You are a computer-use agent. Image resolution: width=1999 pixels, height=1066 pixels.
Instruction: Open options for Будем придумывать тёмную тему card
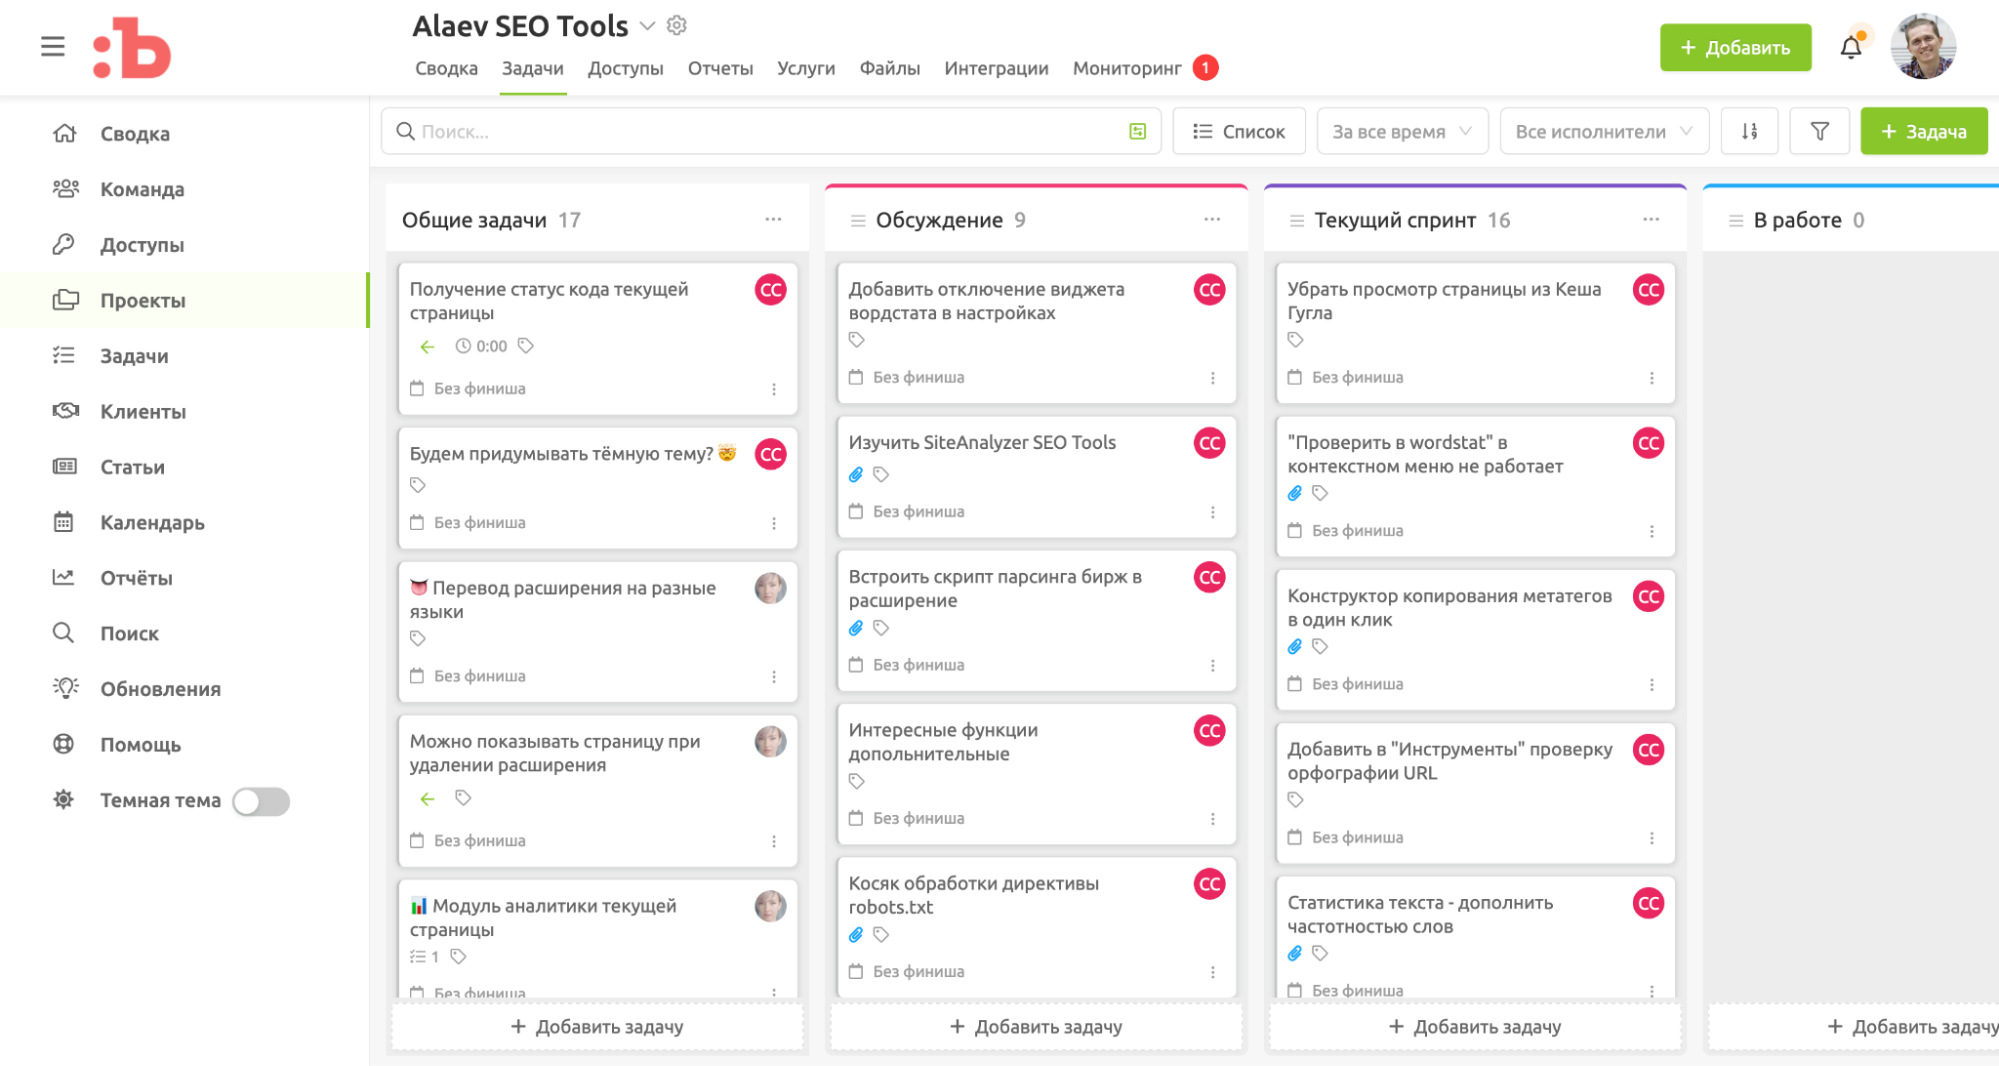(774, 523)
